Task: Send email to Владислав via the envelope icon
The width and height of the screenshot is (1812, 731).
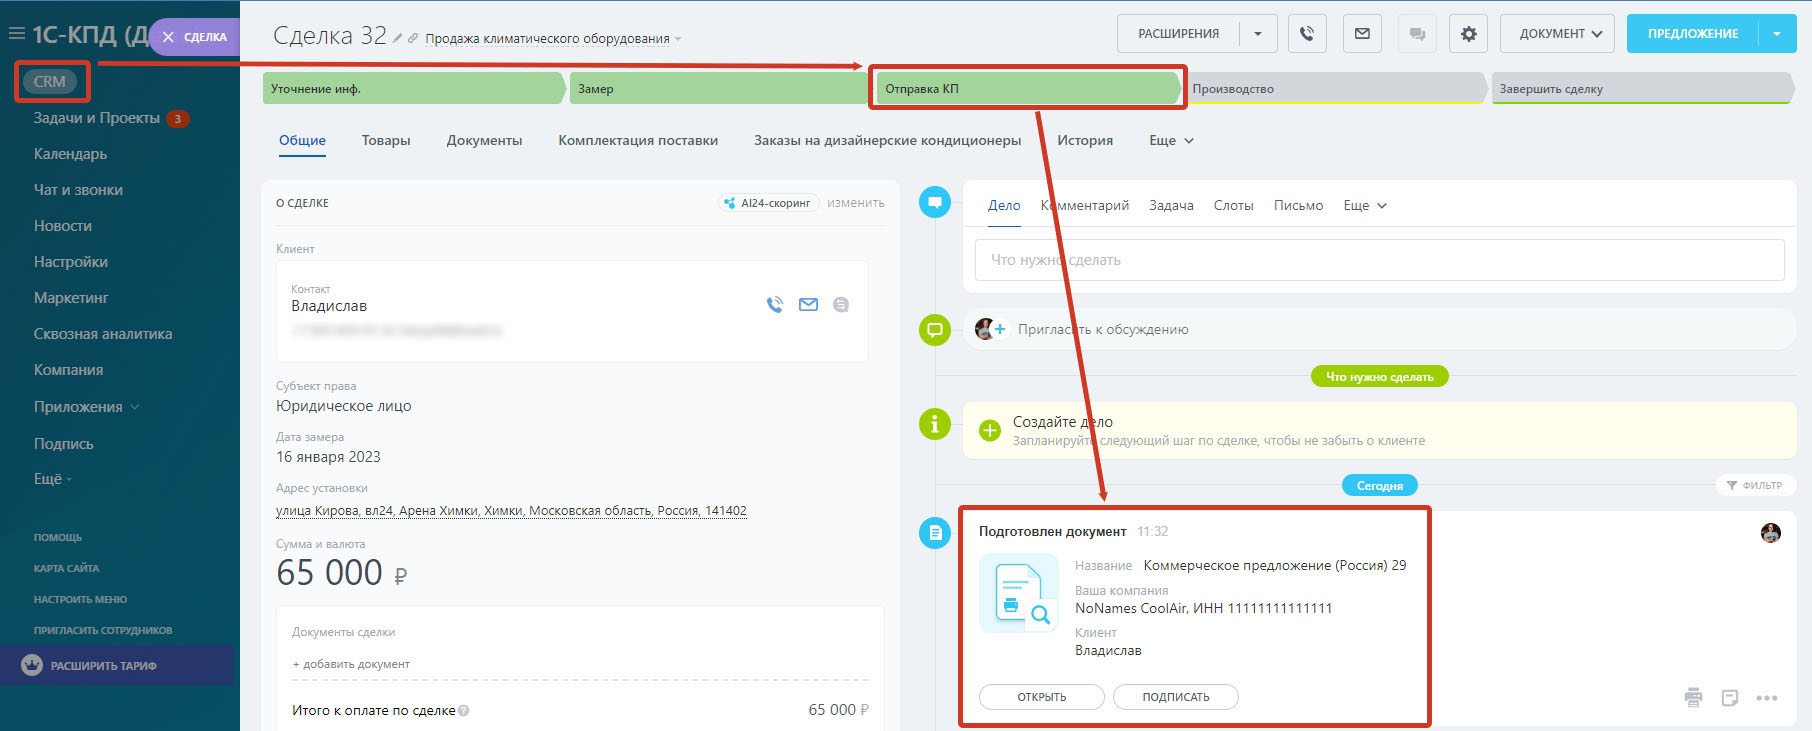Action: pyautogui.click(x=808, y=305)
